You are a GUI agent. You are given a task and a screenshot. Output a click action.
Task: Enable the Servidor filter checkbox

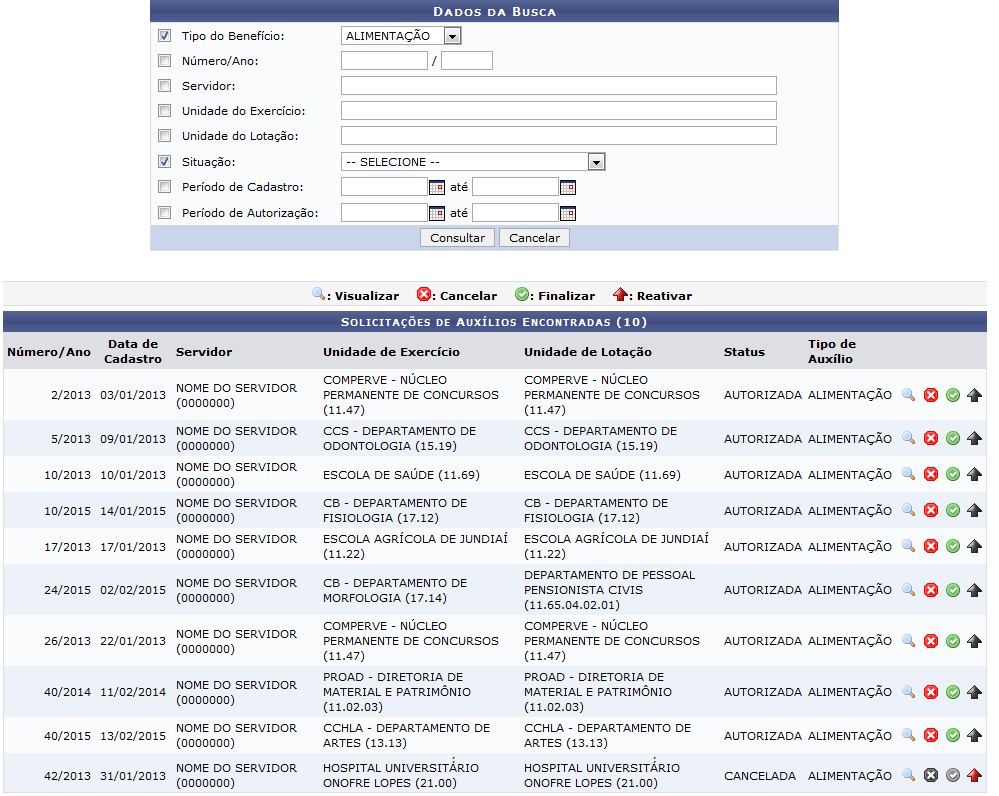(x=164, y=86)
